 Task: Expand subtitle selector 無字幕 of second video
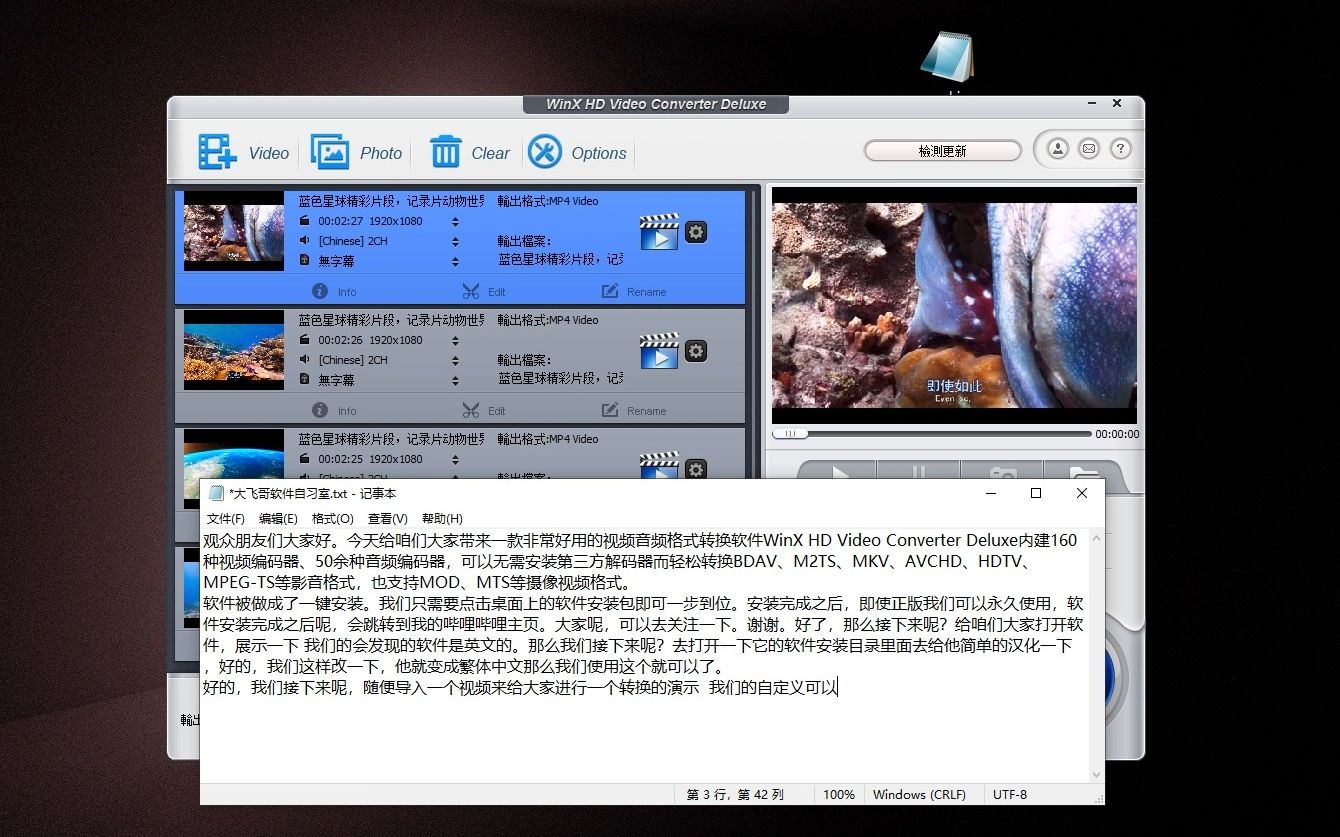[456, 380]
